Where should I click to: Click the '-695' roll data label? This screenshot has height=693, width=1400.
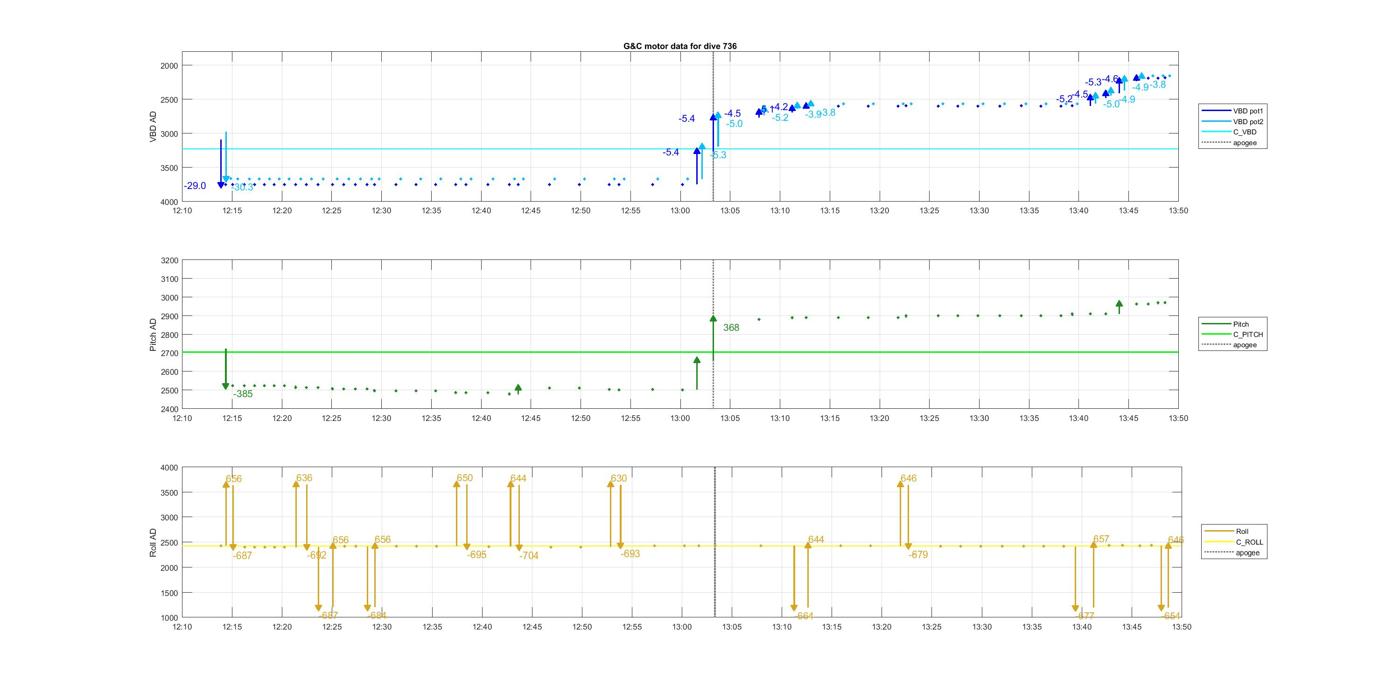(x=477, y=555)
